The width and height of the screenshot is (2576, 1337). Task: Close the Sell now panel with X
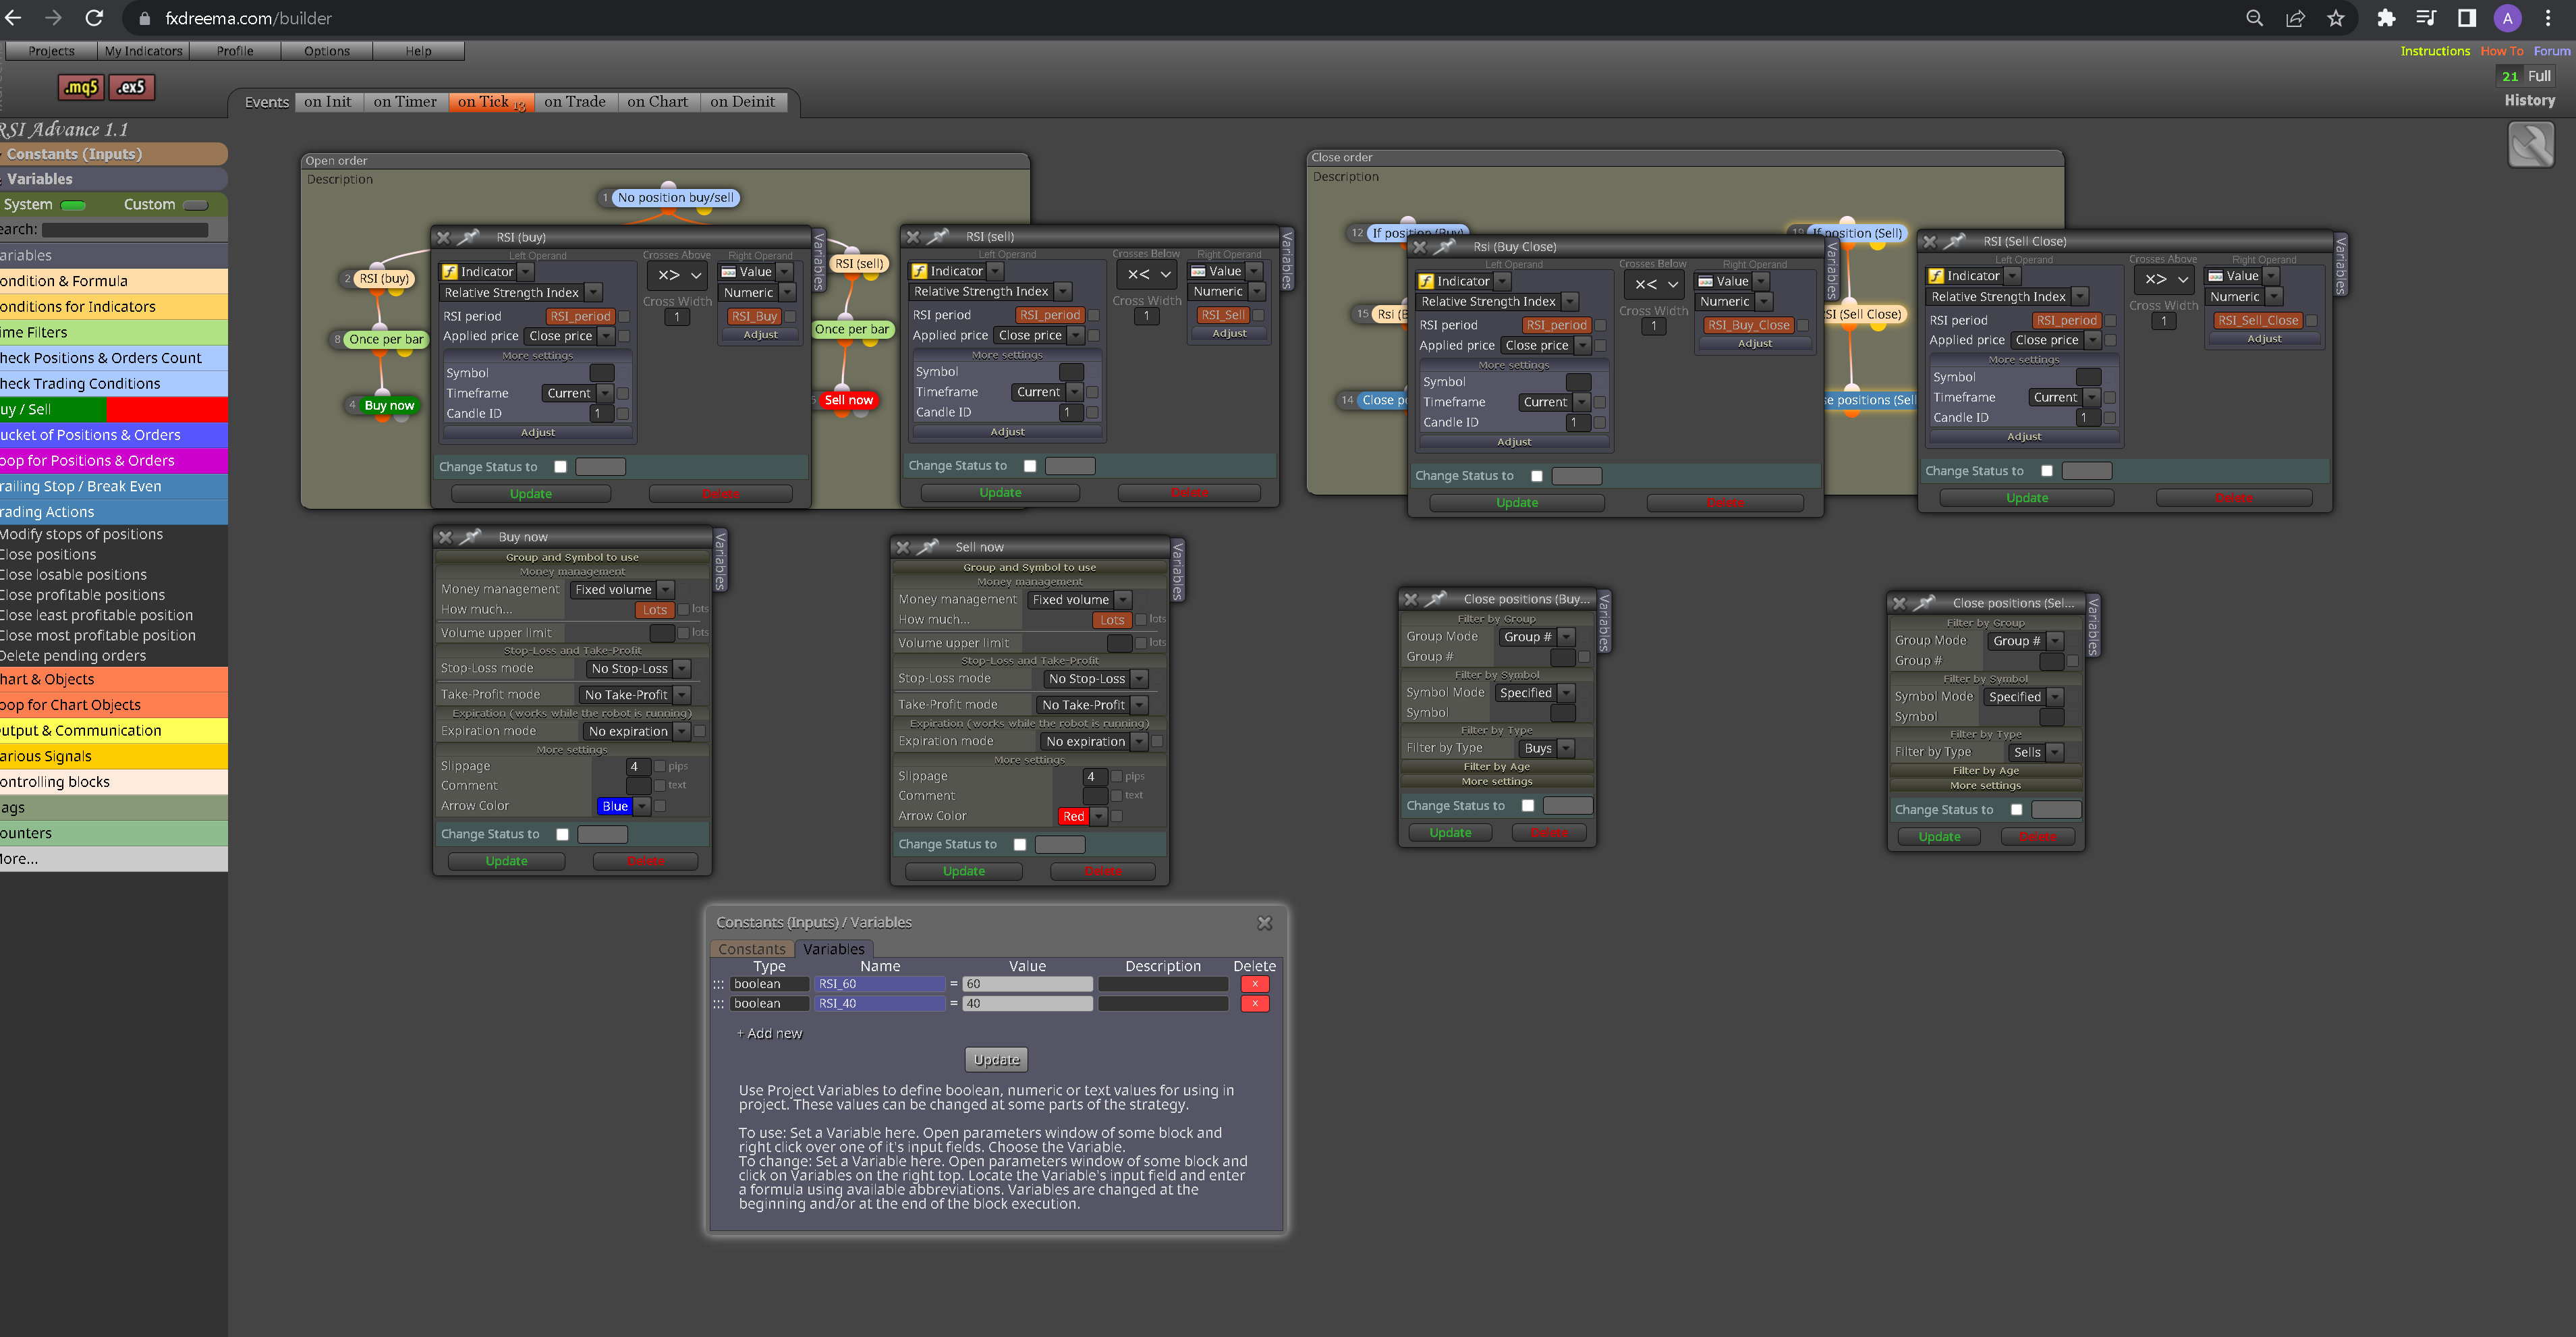[903, 547]
